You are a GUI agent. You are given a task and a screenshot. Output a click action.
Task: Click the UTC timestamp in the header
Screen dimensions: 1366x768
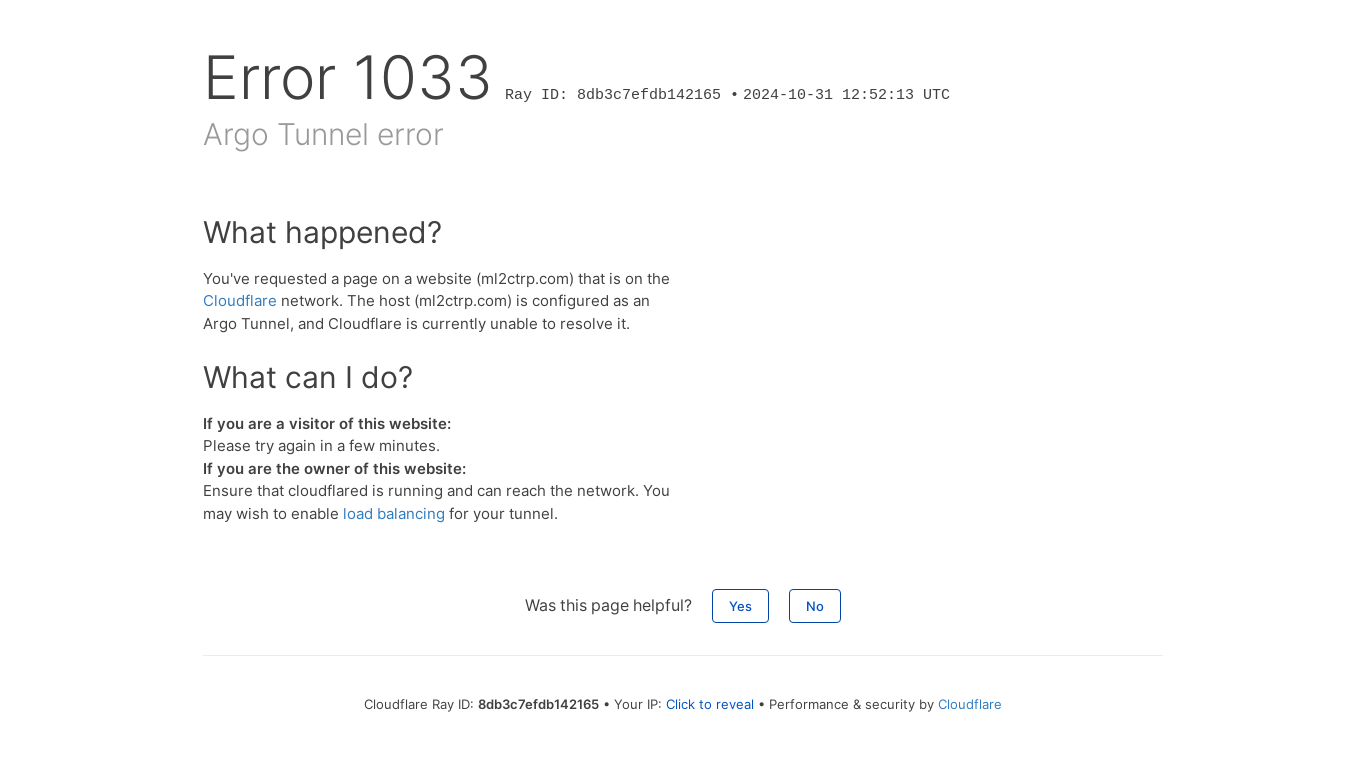coord(846,95)
